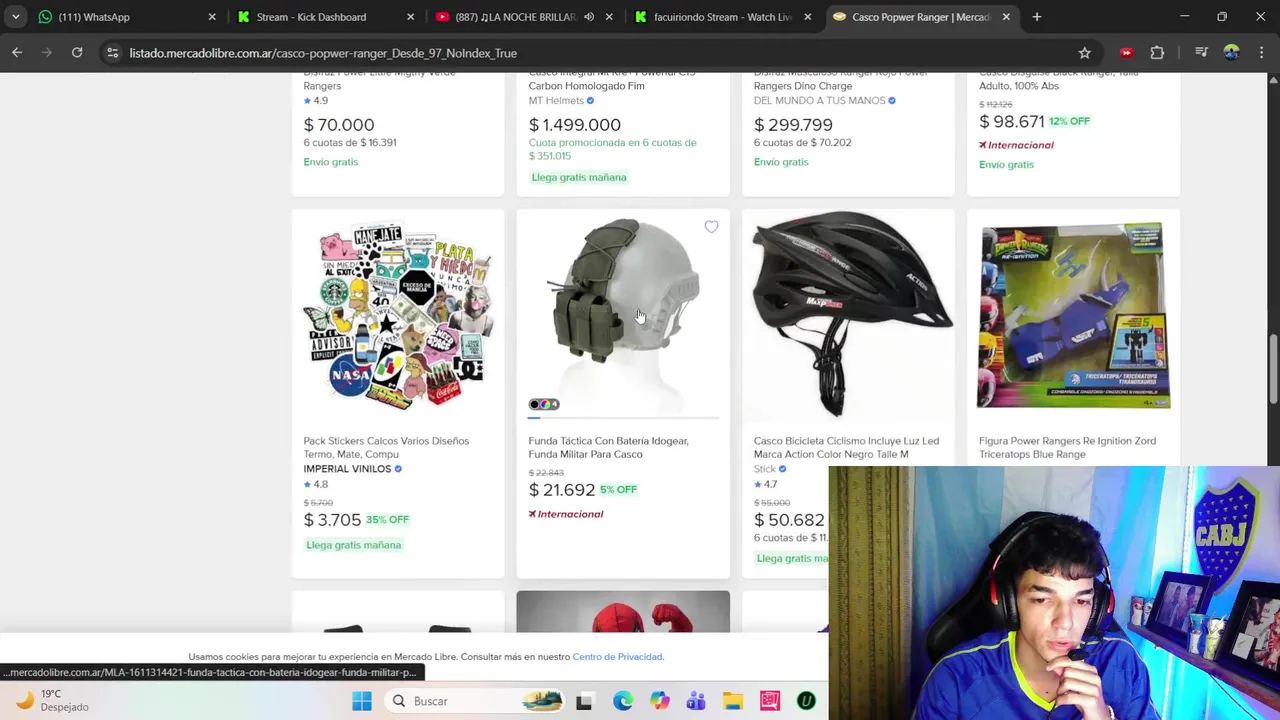Reload the Mercado Libre page
1280x720 pixels.
click(77, 52)
